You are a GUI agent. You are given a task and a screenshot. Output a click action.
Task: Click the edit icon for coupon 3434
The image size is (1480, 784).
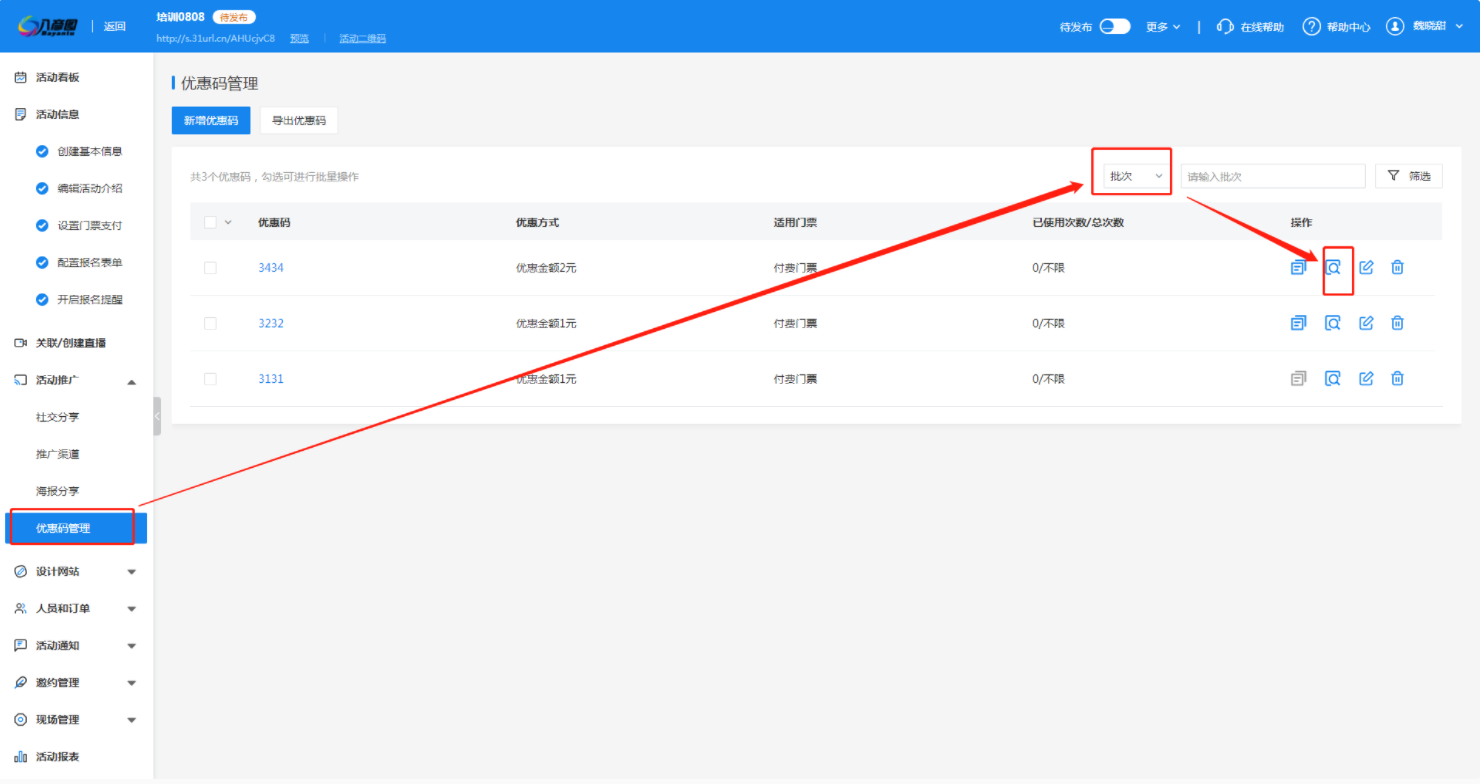1366,268
